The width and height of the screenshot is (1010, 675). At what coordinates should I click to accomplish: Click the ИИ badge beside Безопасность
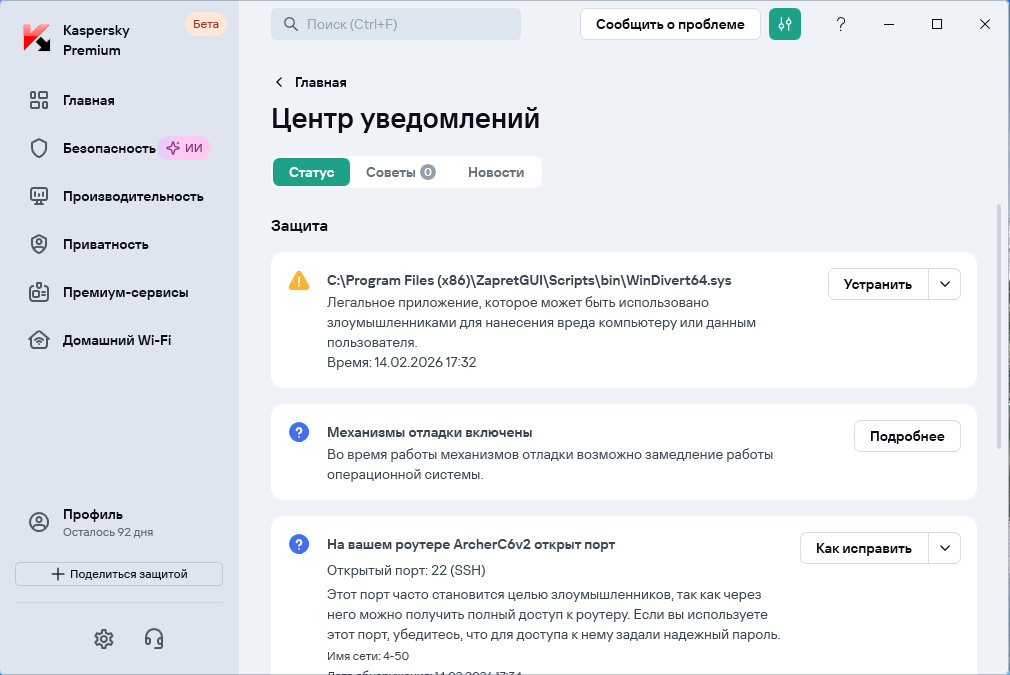[x=186, y=147]
